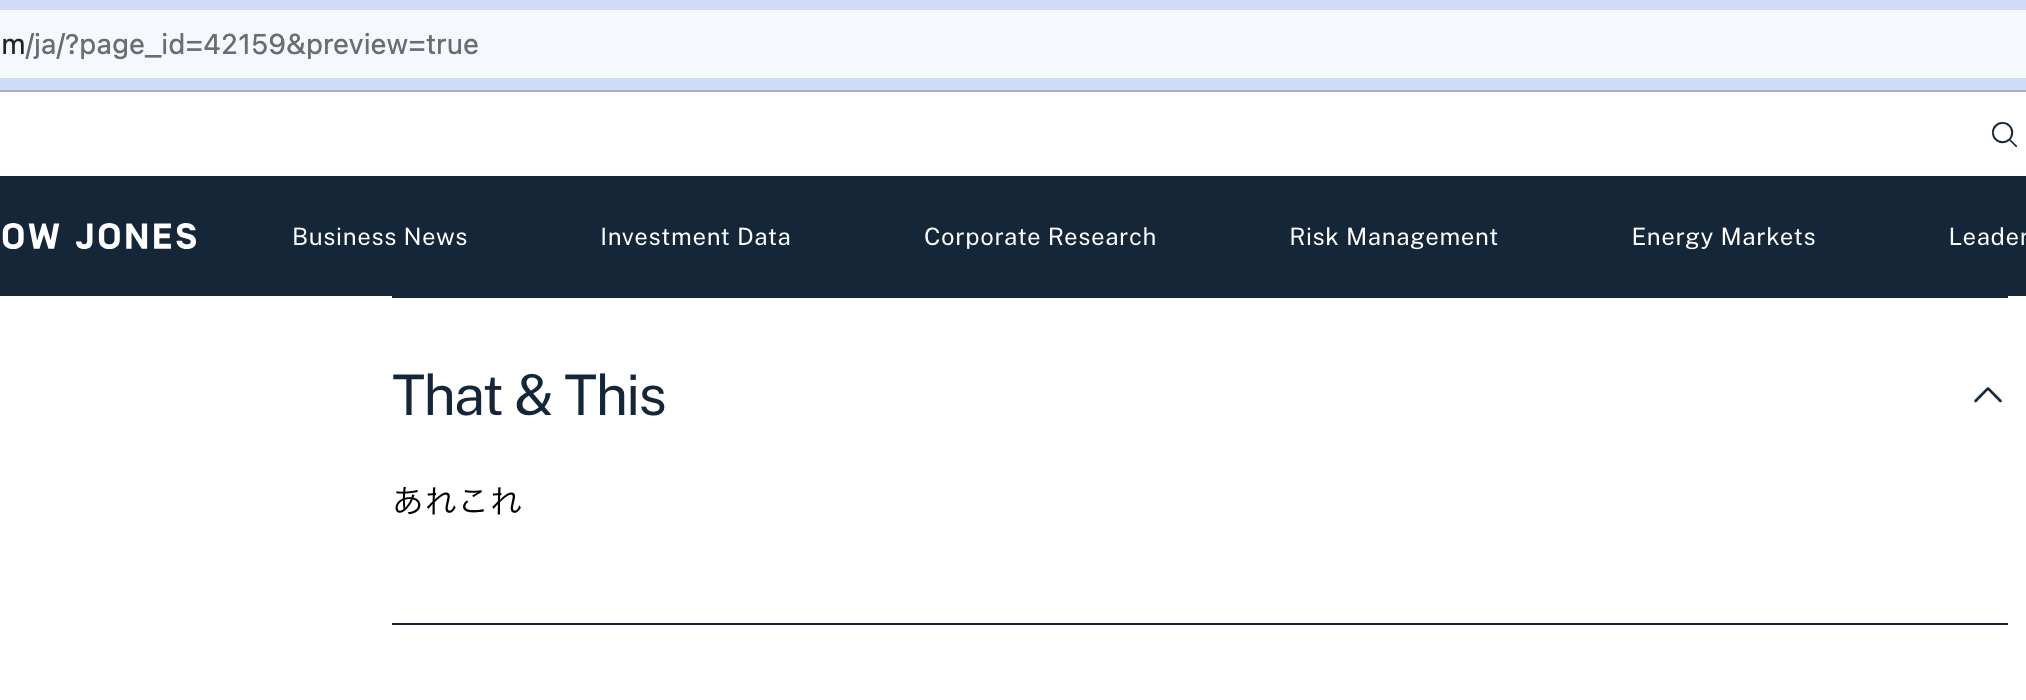Select Risk Management in navigation bar
The image size is (2026, 700).
[x=1393, y=237]
